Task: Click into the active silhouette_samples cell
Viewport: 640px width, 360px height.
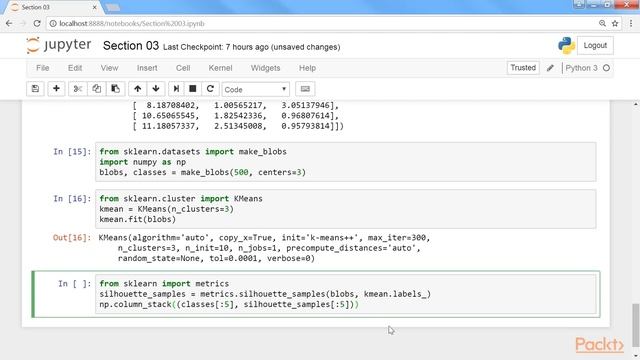Action: tap(345, 294)
